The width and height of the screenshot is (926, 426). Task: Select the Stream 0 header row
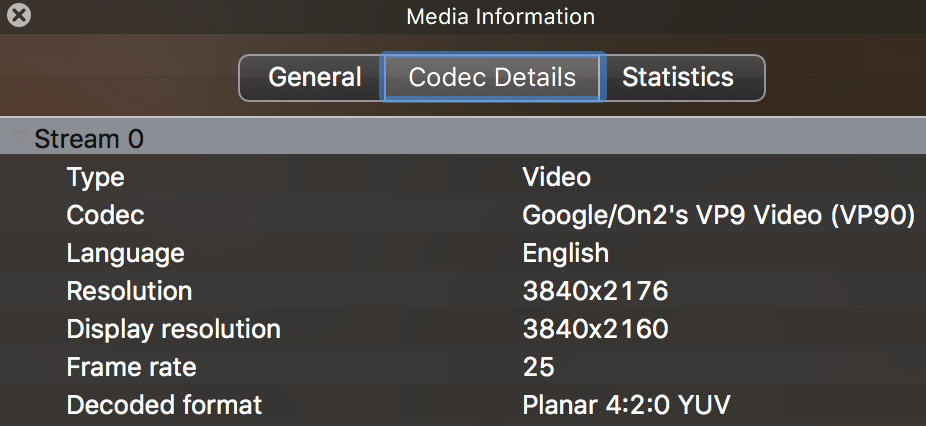click(88, 139)
